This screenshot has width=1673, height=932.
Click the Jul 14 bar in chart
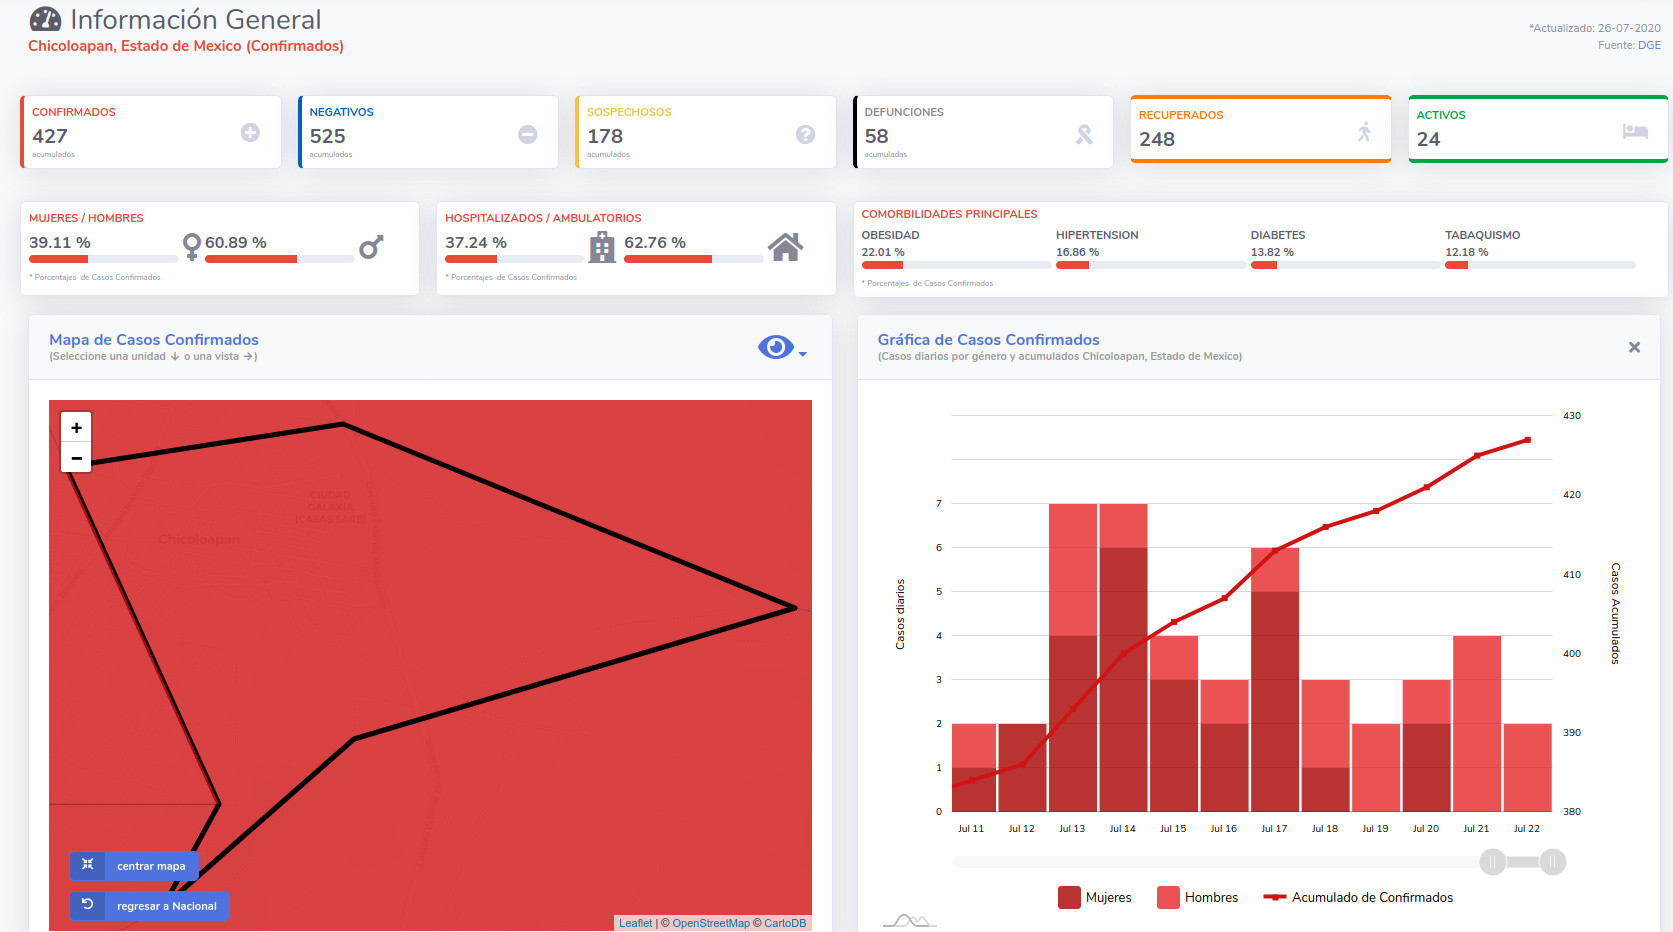pos(1123,657)
